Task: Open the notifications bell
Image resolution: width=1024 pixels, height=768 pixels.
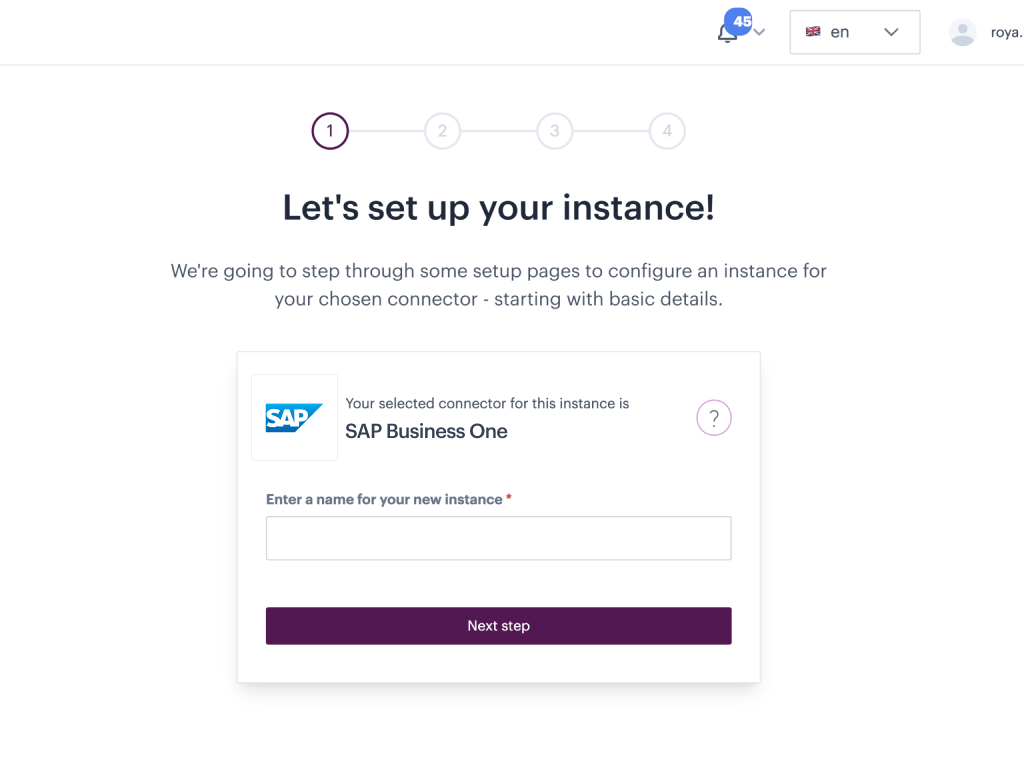Action: click(727, 35)
